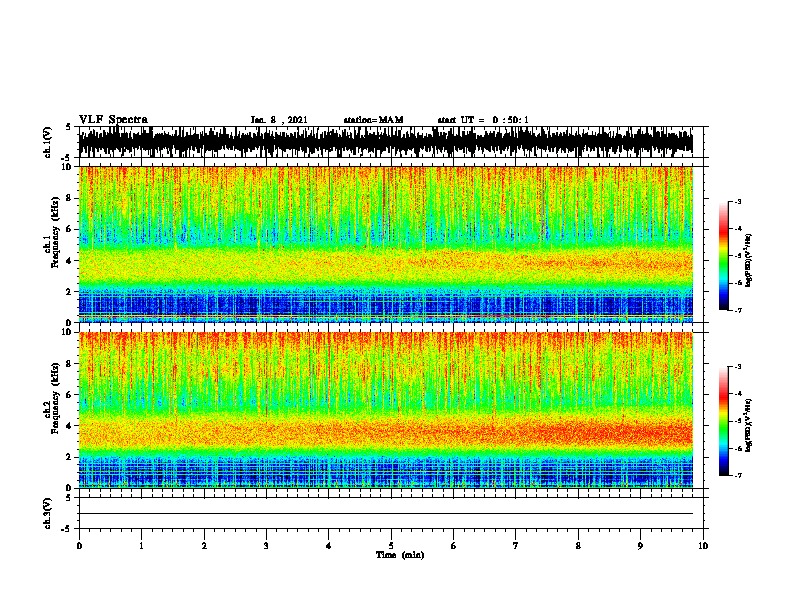Viewport: 792px width, 612px height.
Task: Click the "-3" label on ch.1 colorbar
Action: (737, 202)
